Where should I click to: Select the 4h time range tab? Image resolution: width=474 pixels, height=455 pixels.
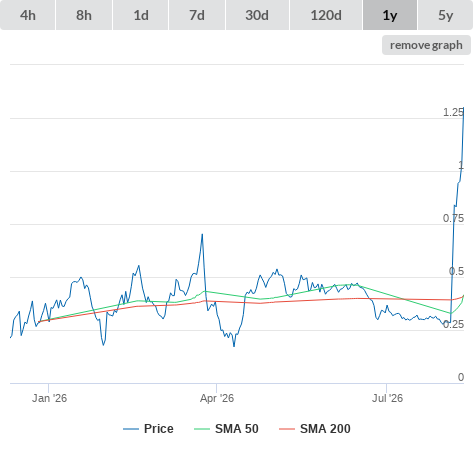click(x=28, y=15)
